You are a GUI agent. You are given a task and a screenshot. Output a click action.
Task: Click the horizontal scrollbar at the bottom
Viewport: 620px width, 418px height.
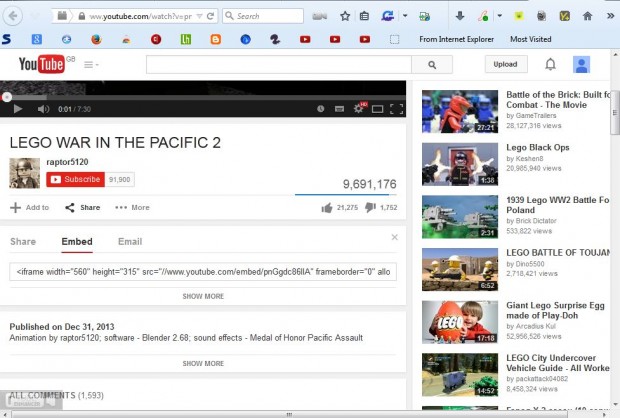point(289,414)
